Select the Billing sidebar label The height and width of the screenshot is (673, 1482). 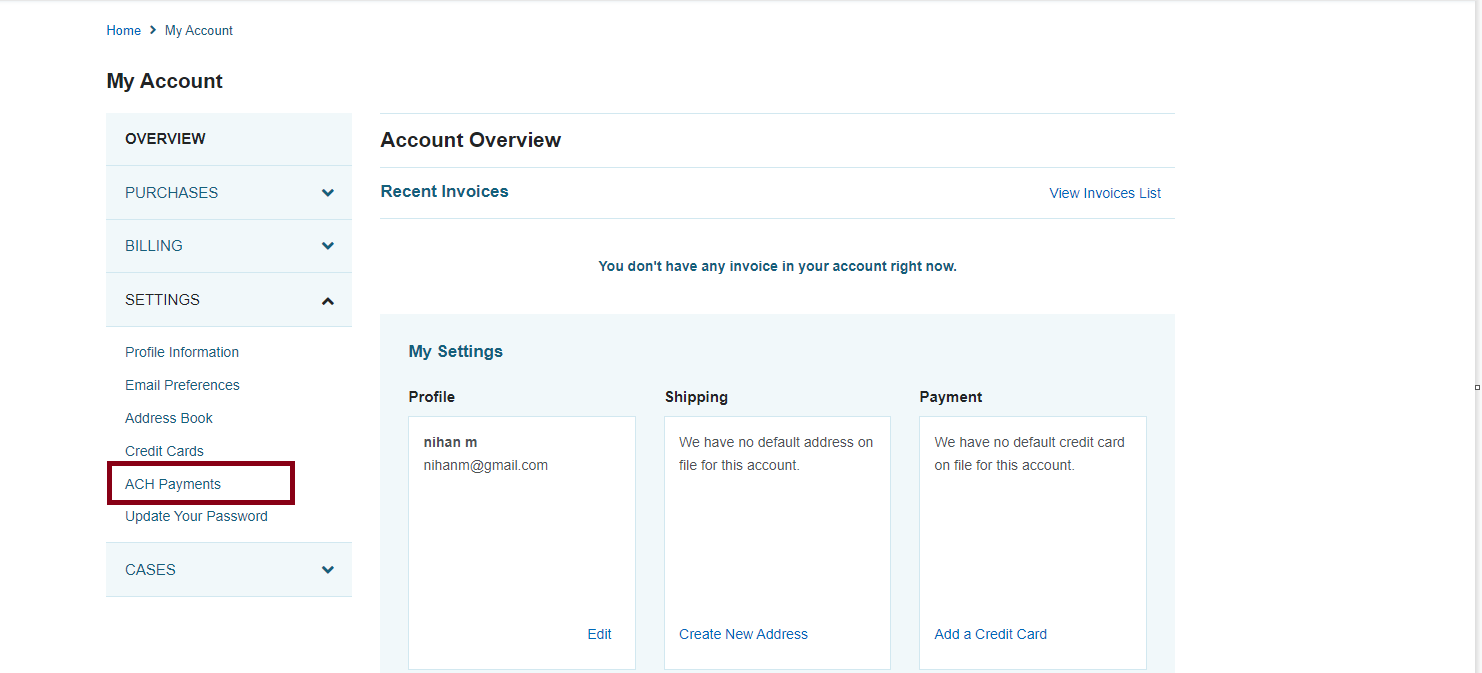153,246
